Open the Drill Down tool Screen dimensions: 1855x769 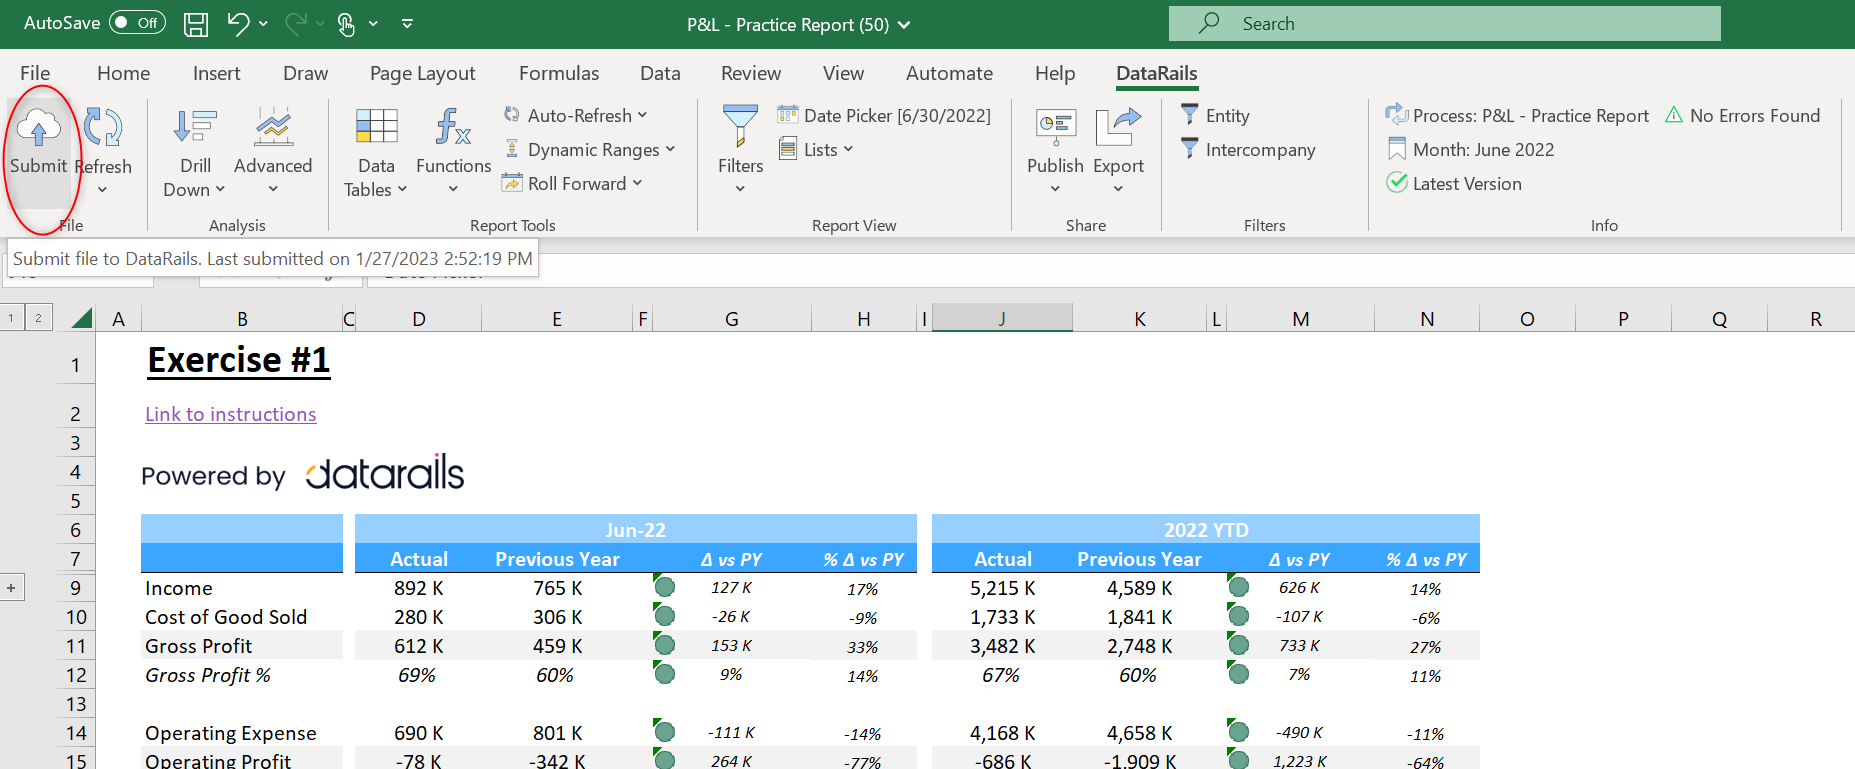(x=195, y=153)
